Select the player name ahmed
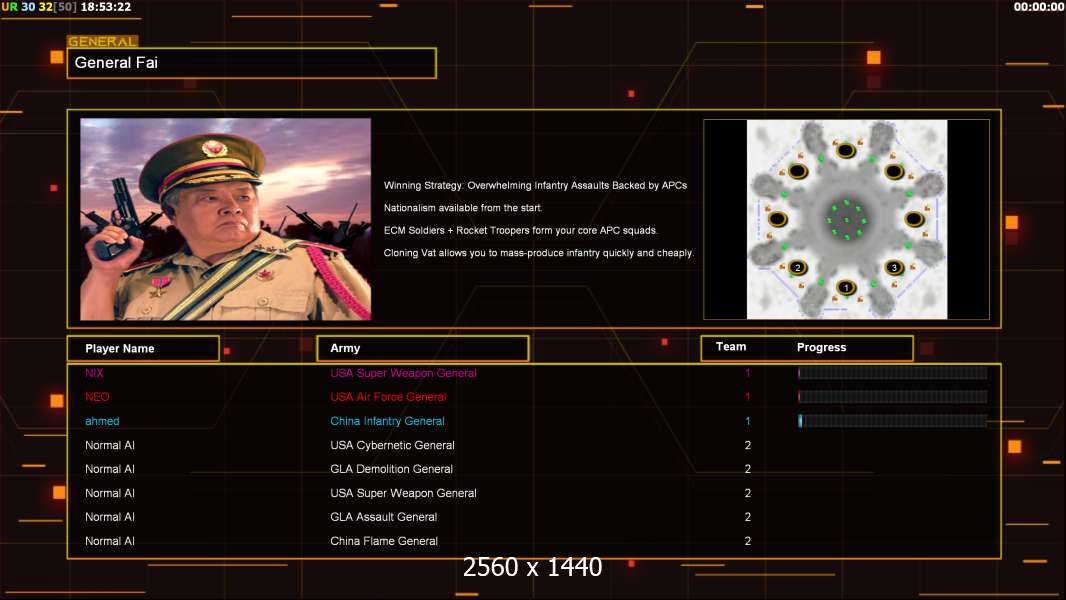 click(102, 421)
